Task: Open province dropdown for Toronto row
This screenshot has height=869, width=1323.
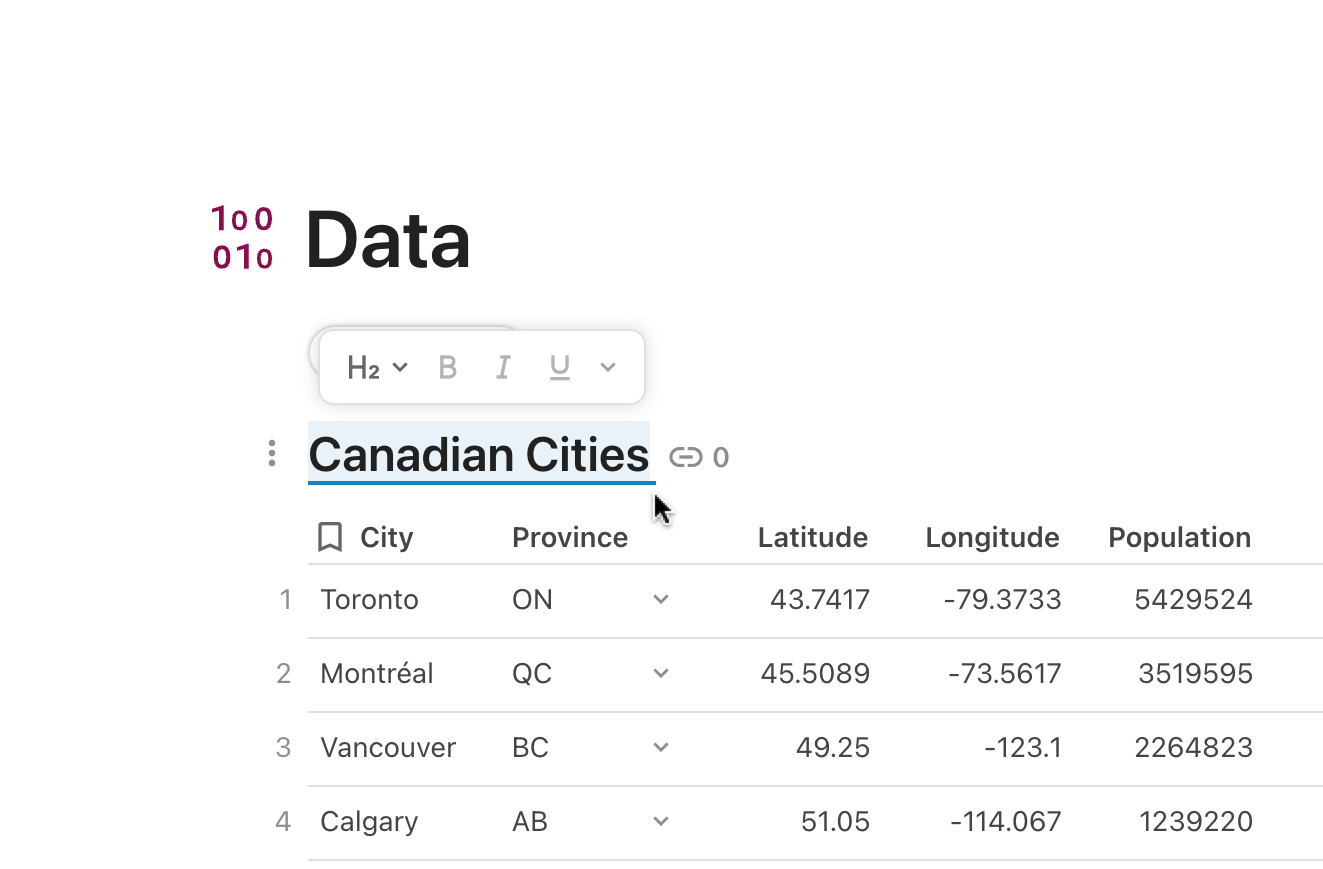Action: click(660, 599)
